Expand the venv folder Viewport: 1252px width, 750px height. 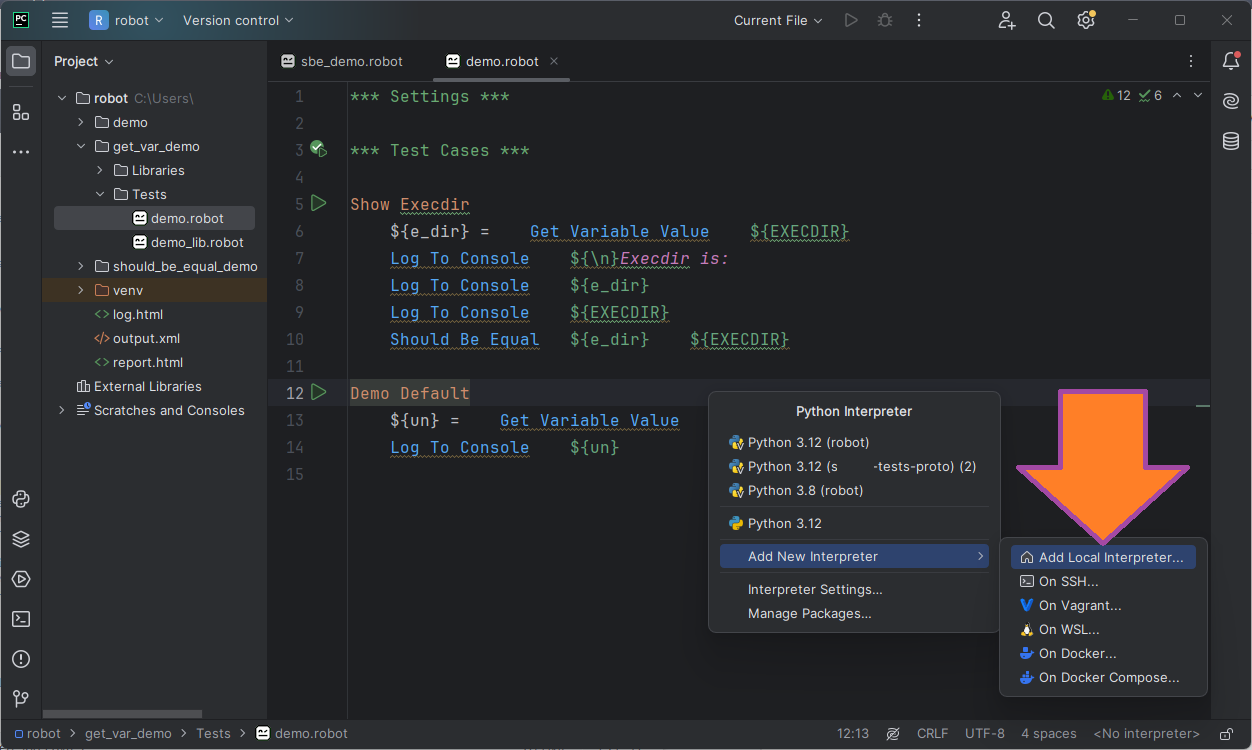(x=81, y=290)
